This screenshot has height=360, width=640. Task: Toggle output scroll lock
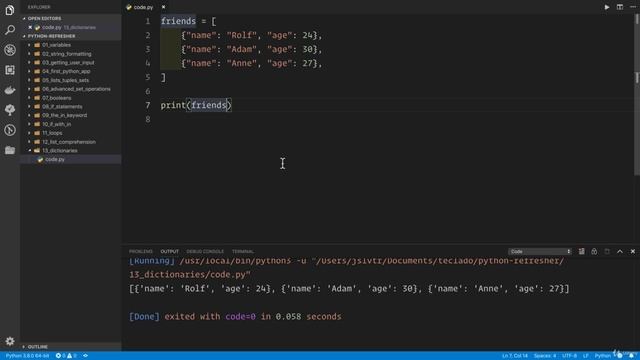(x=594, y=251)
